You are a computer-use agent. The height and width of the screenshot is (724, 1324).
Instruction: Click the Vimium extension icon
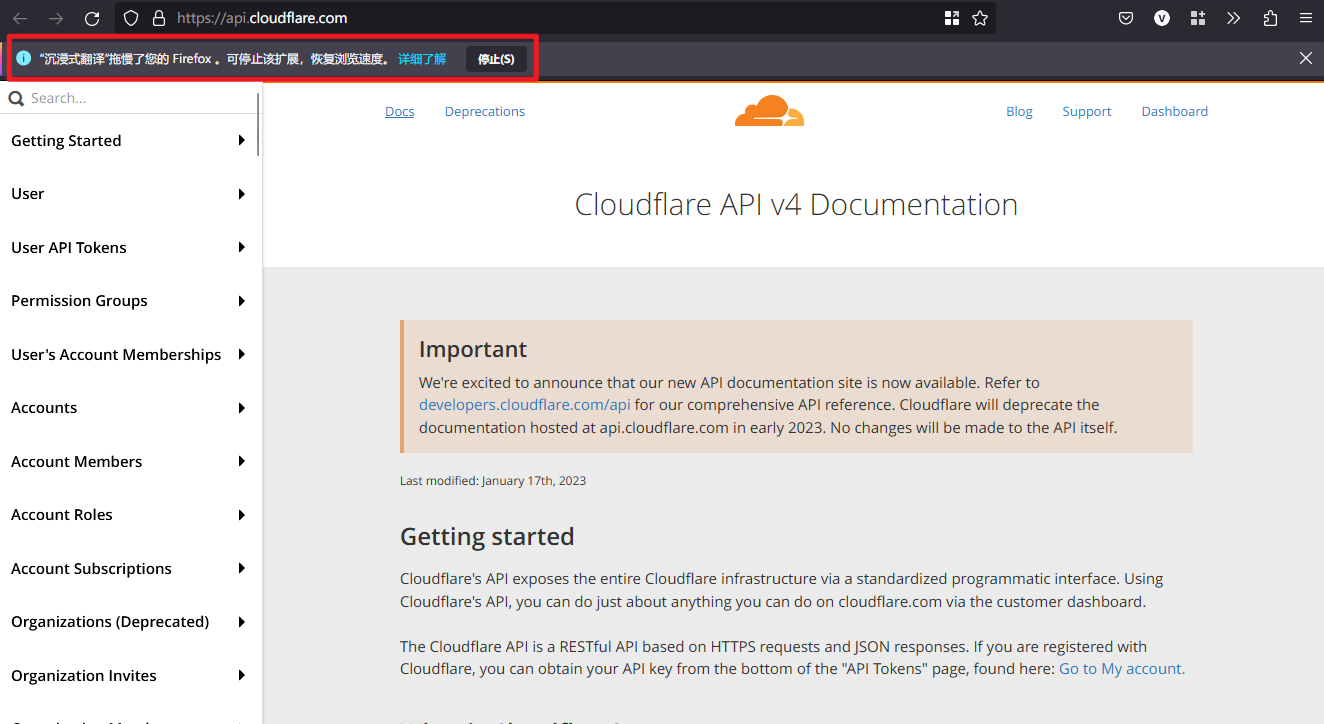pos(1162,18)
